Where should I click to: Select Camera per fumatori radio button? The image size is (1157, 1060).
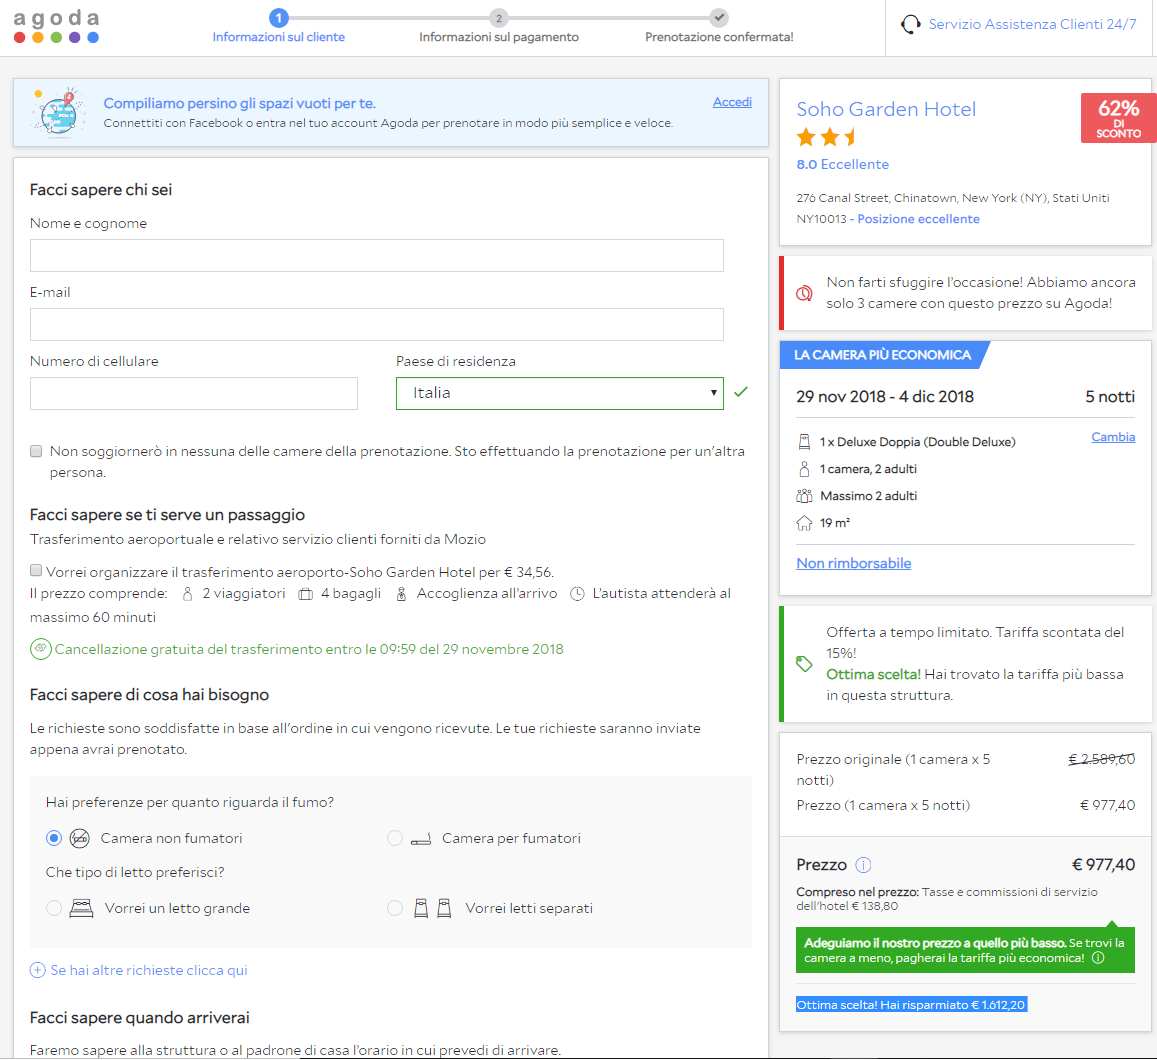396,839
